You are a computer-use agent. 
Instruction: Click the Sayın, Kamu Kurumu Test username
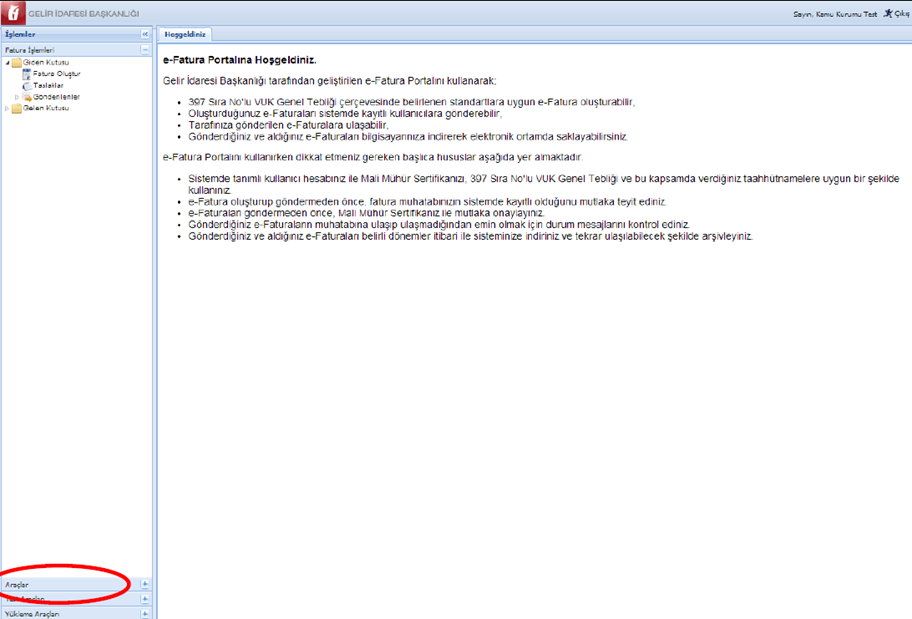click(836, 15)
